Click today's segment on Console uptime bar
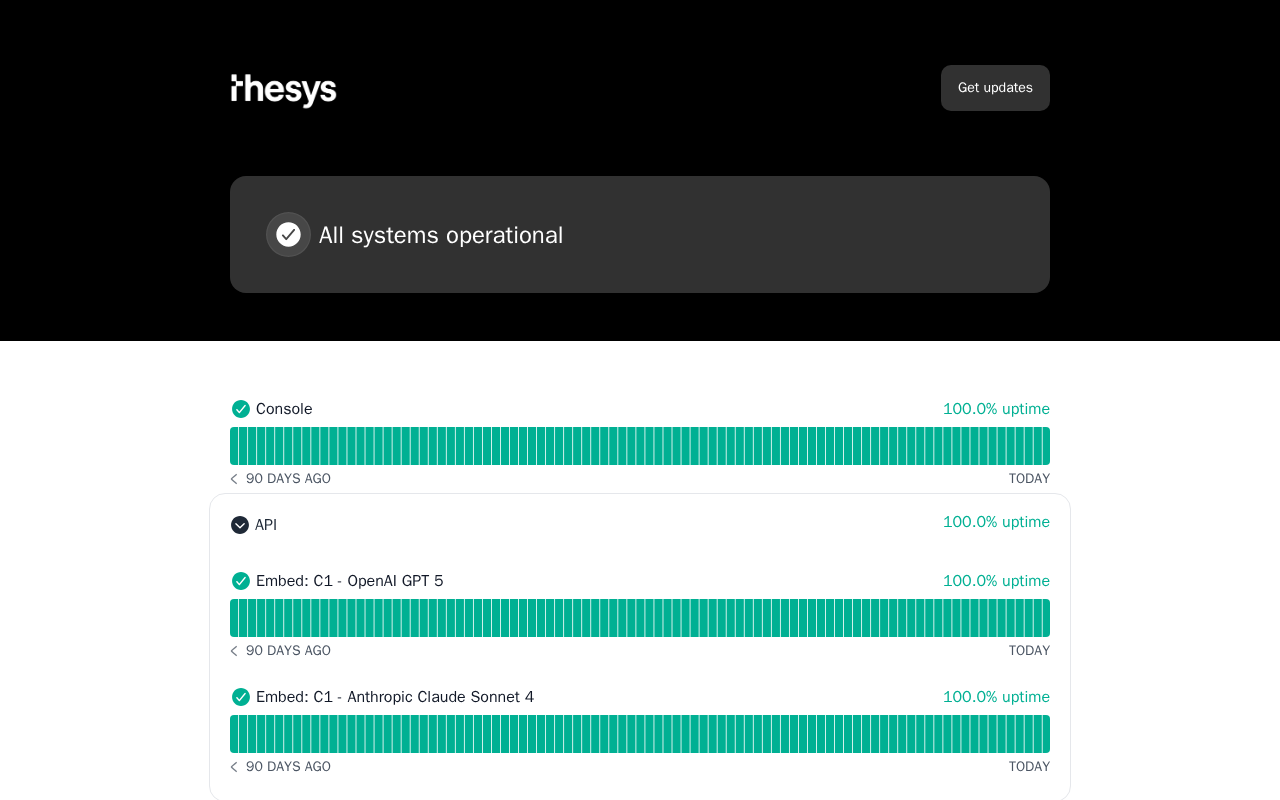This screenshot has width=1280, height=800. pos(1045,446)
